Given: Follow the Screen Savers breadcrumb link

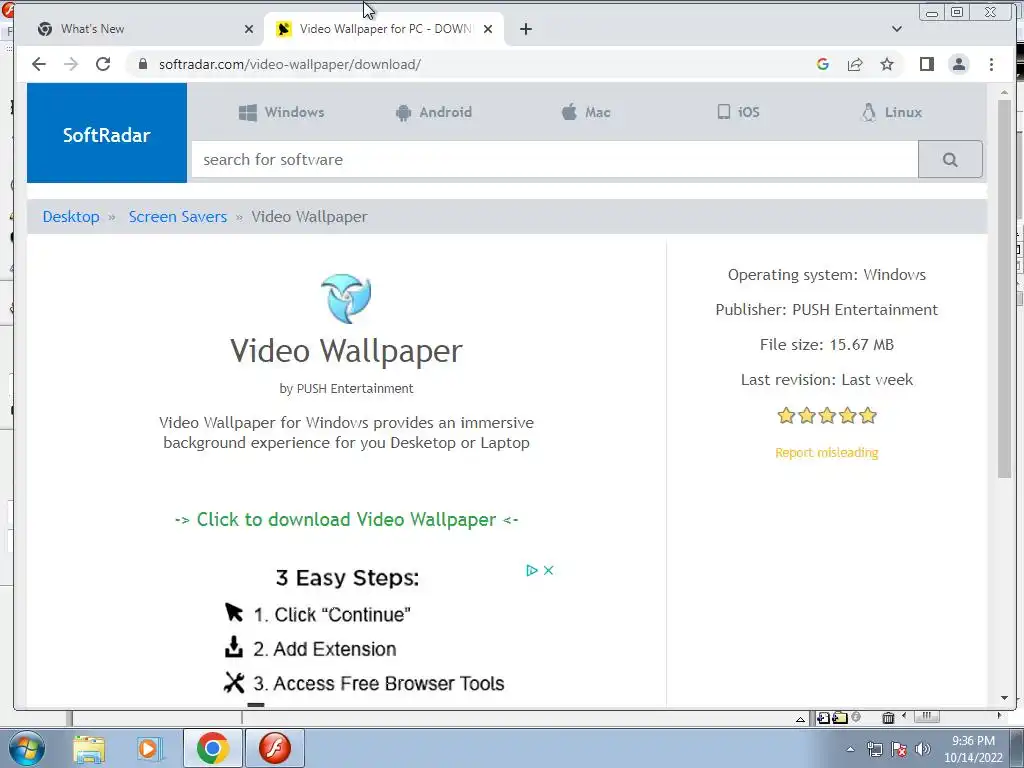Looking at the screenshot, I should tap(178, 217).
